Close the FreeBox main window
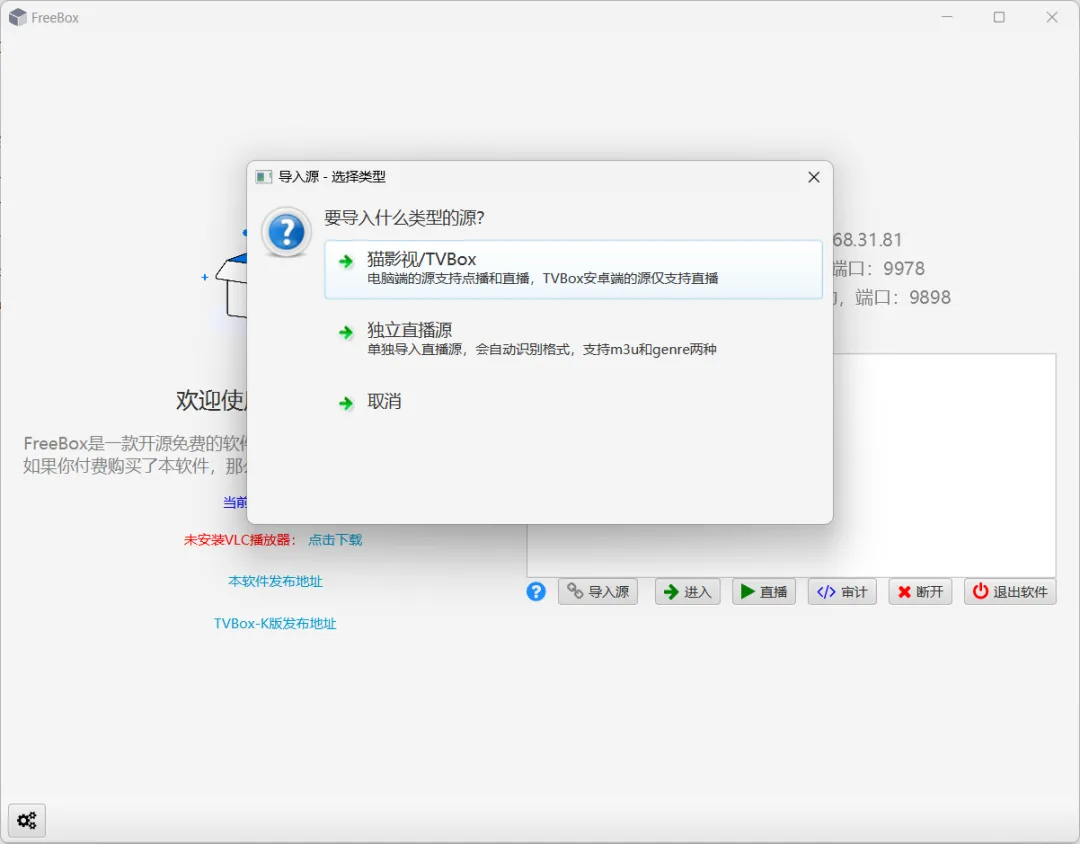The image size is (1080, 844). click(1052, 17)
